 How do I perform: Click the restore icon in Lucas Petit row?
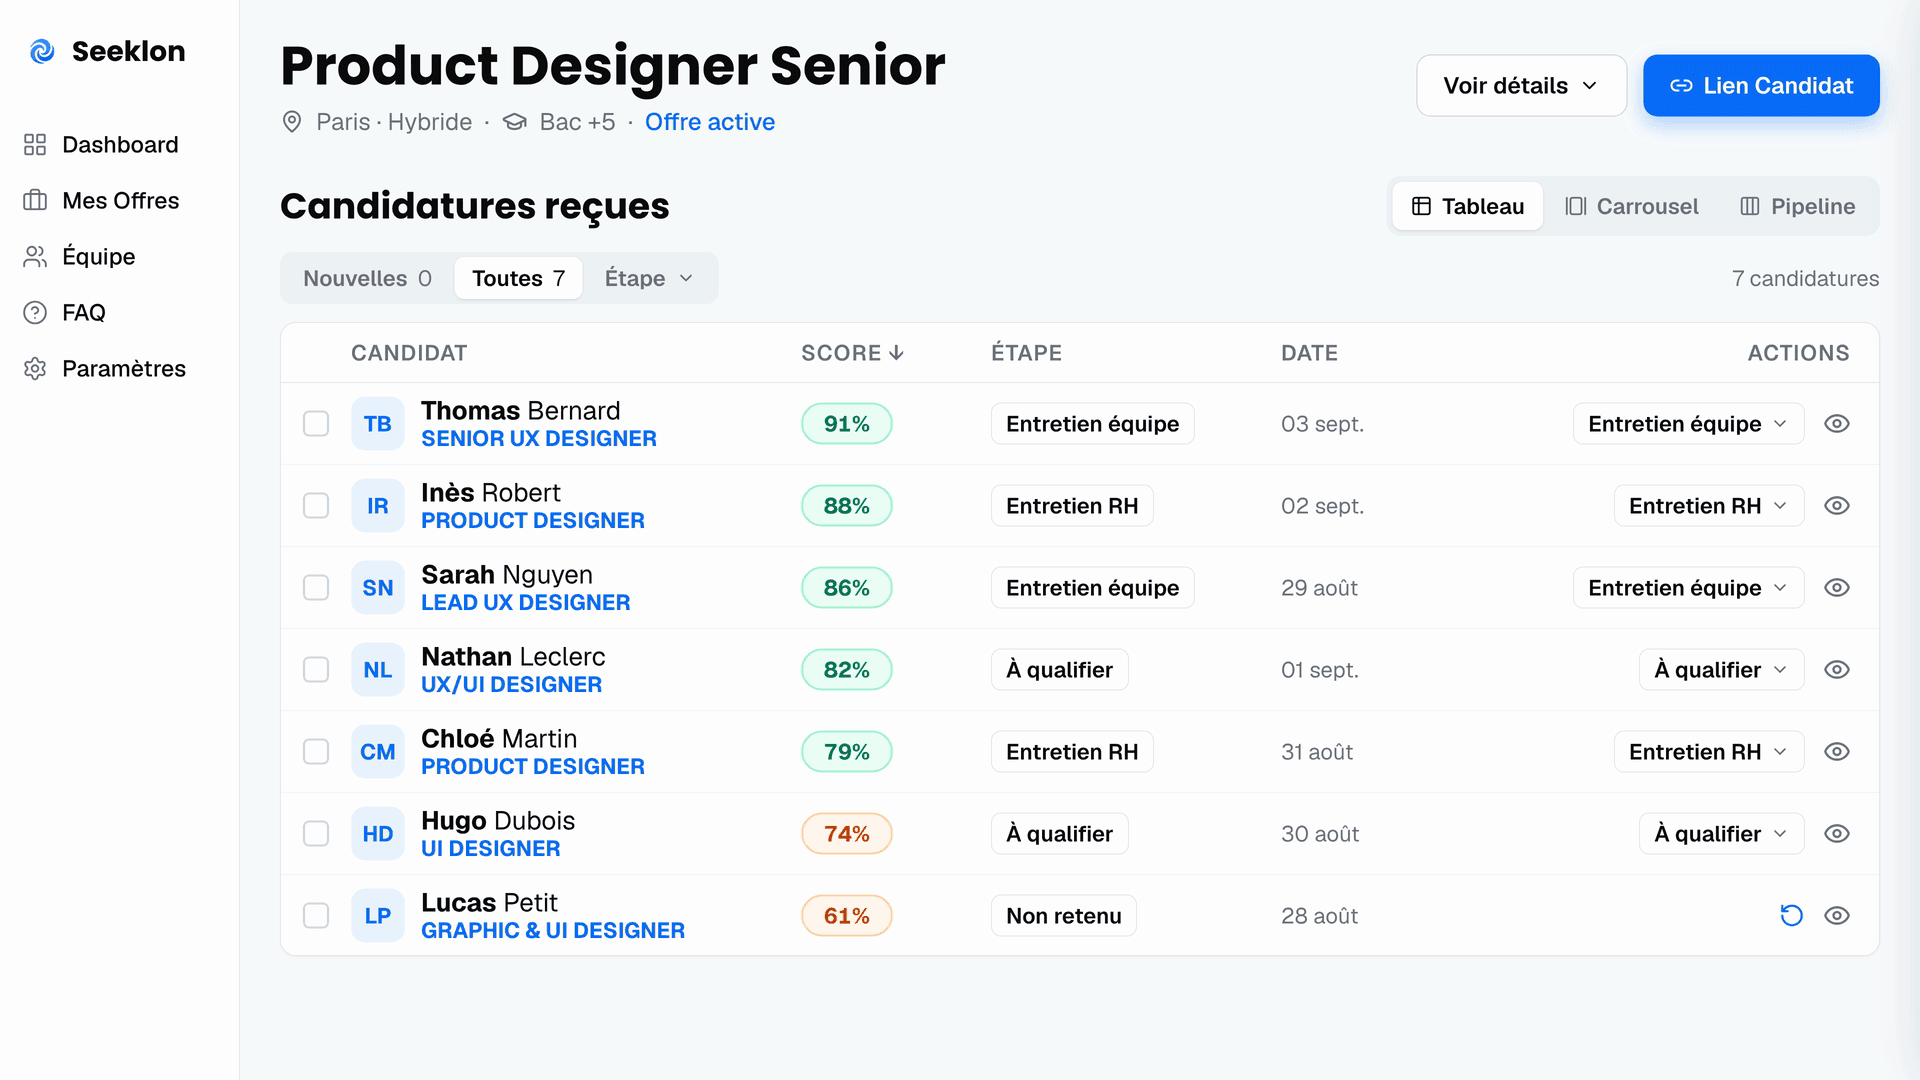click(x=1791, y=916)
